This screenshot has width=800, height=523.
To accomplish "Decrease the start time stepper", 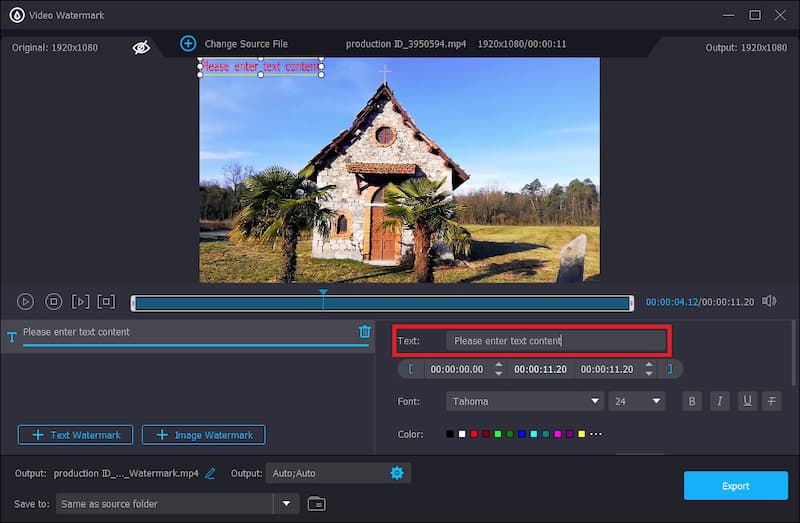I will coord(498,373).
